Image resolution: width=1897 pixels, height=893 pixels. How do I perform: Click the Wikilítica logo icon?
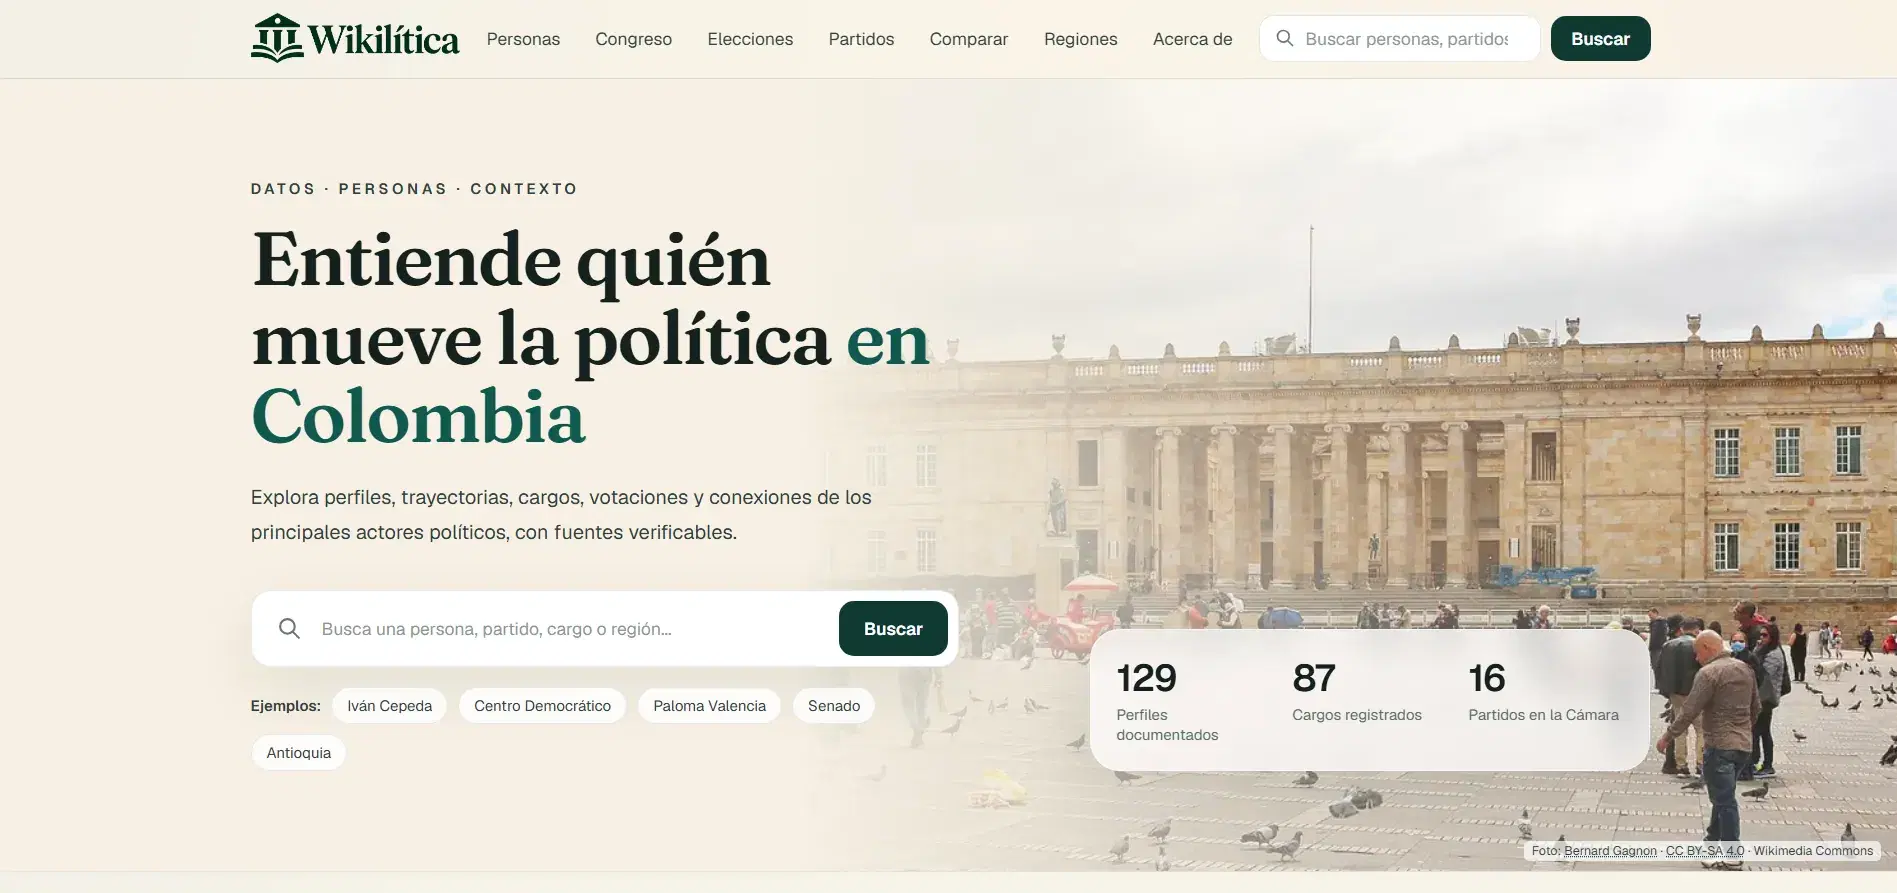click(x=277, y=38)
